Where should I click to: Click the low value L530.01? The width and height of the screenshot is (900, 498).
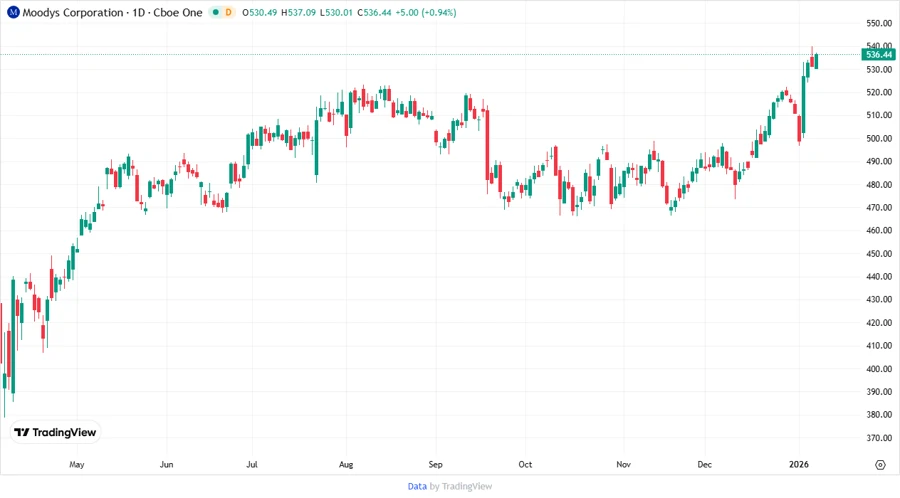tap(336, 12)
